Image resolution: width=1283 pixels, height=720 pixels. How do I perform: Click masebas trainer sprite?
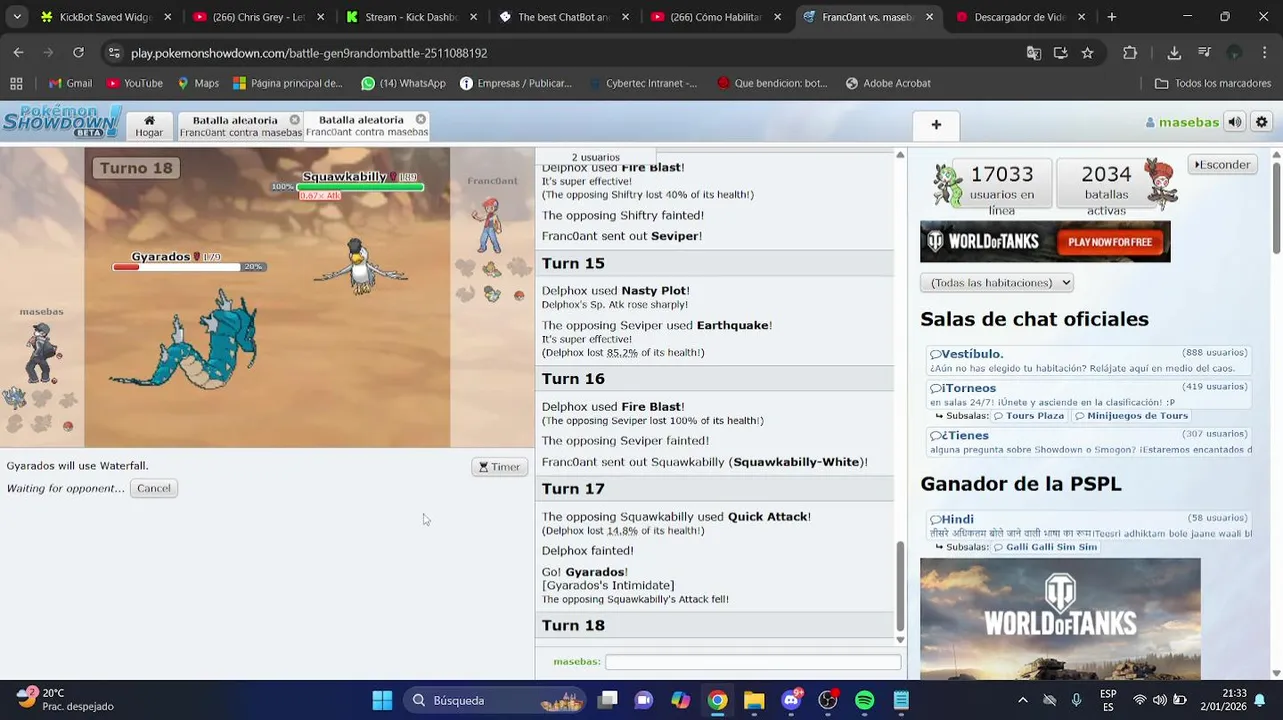41,352
